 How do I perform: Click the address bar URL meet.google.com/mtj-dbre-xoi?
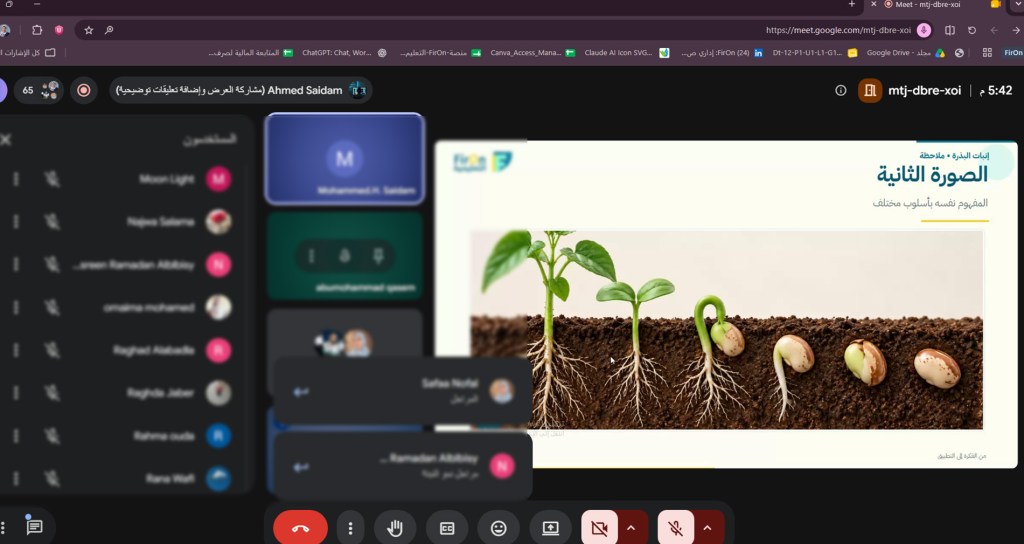[x=838, y=30]
